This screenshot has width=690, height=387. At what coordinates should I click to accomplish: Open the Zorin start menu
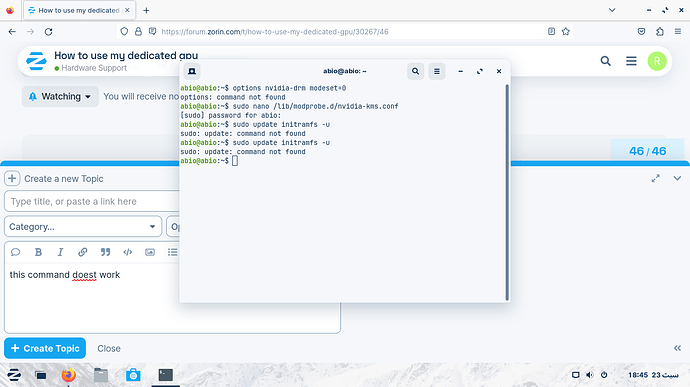tap(14, 375)
